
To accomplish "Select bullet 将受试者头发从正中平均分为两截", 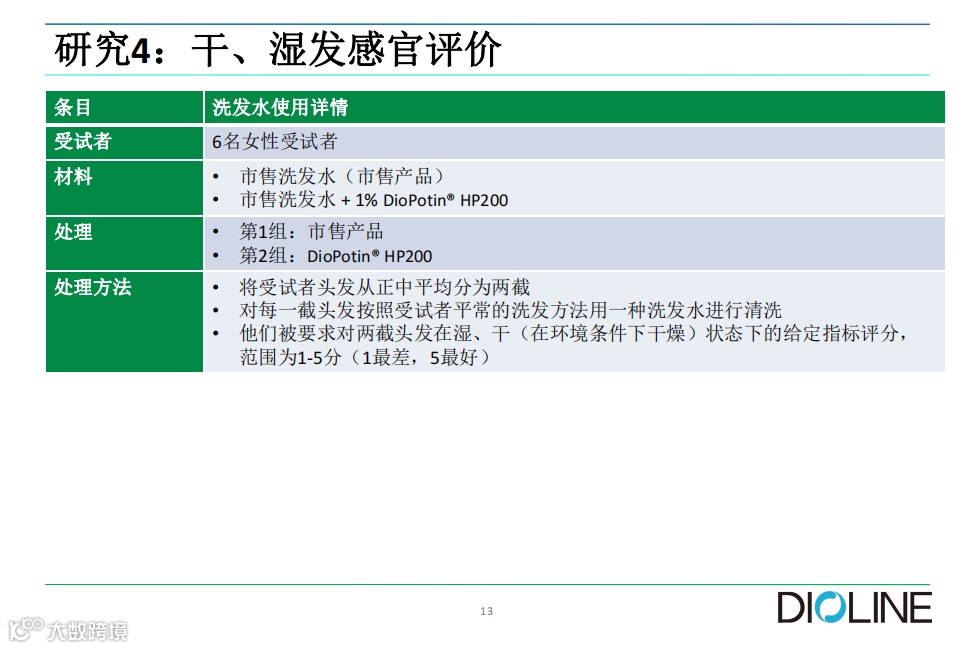I will click(x=385, y=287).
